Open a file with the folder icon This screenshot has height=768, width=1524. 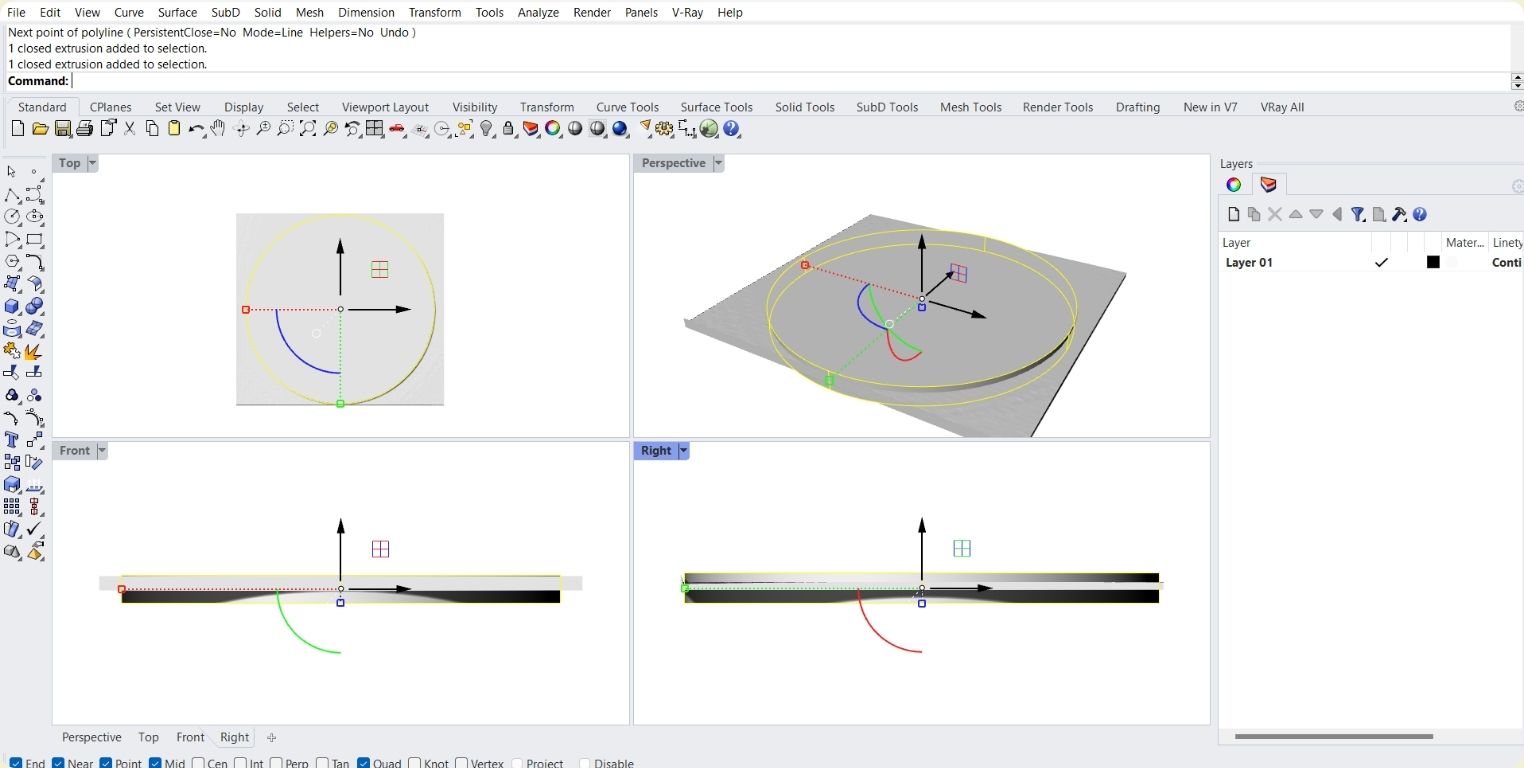(40, 129)
